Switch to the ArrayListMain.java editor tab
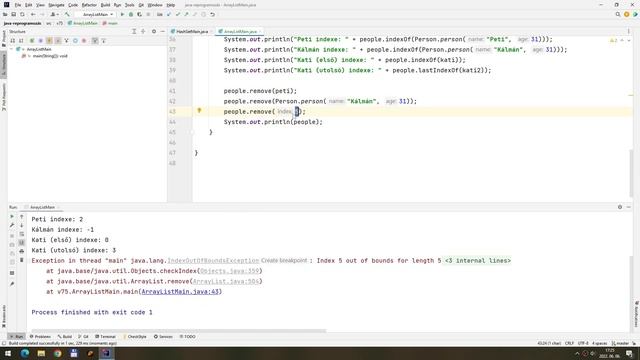The width and height of the screenshot is (640, 360). 240,31
